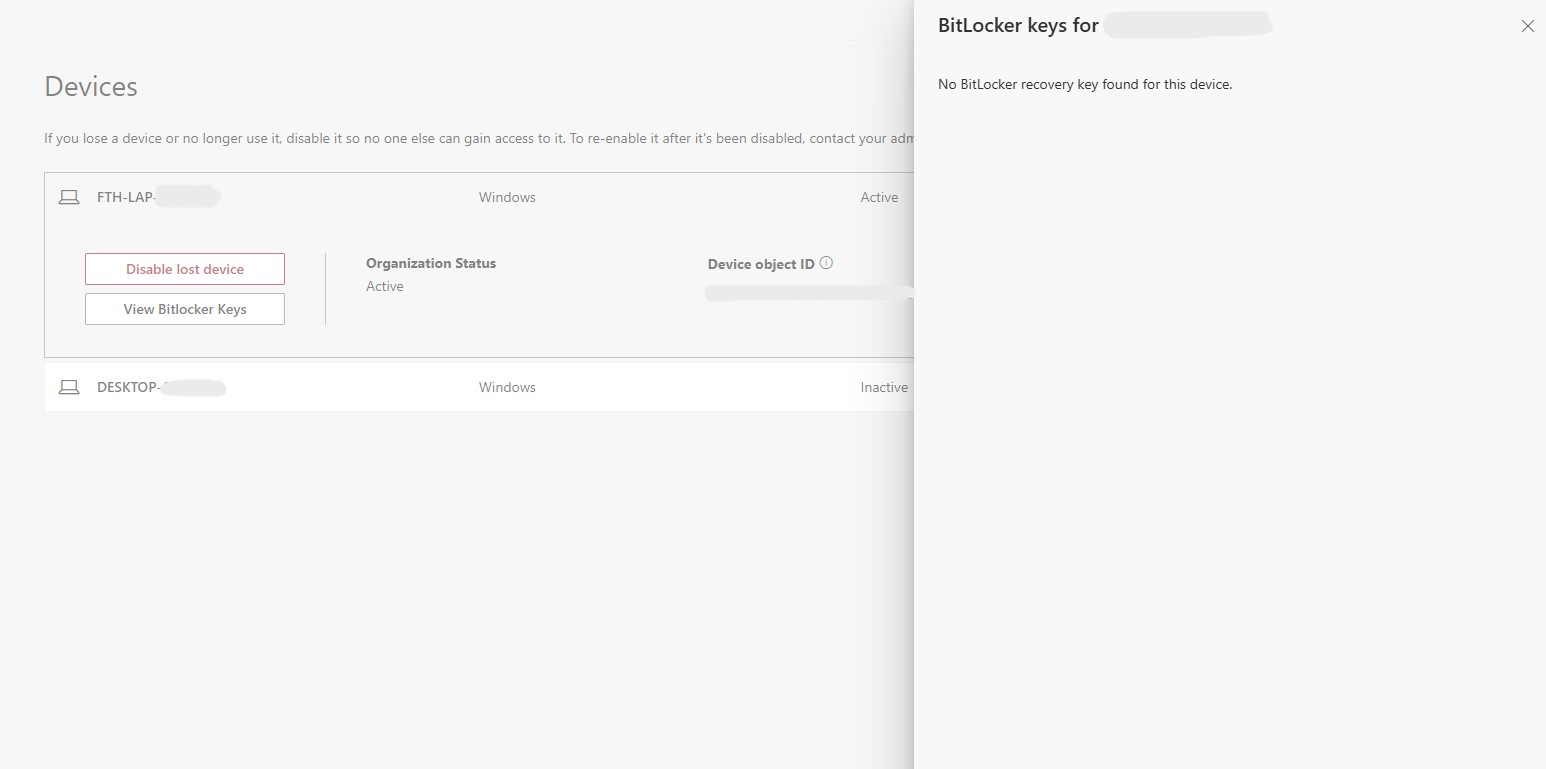Click the 'BitLocker keys for' panel title
Image resolution: width=1546 pixels, height=769 pixels.
click(1018, 26)
